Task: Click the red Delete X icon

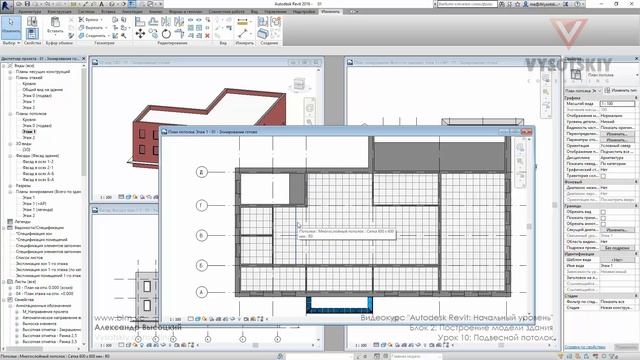Action: point(207,36)
